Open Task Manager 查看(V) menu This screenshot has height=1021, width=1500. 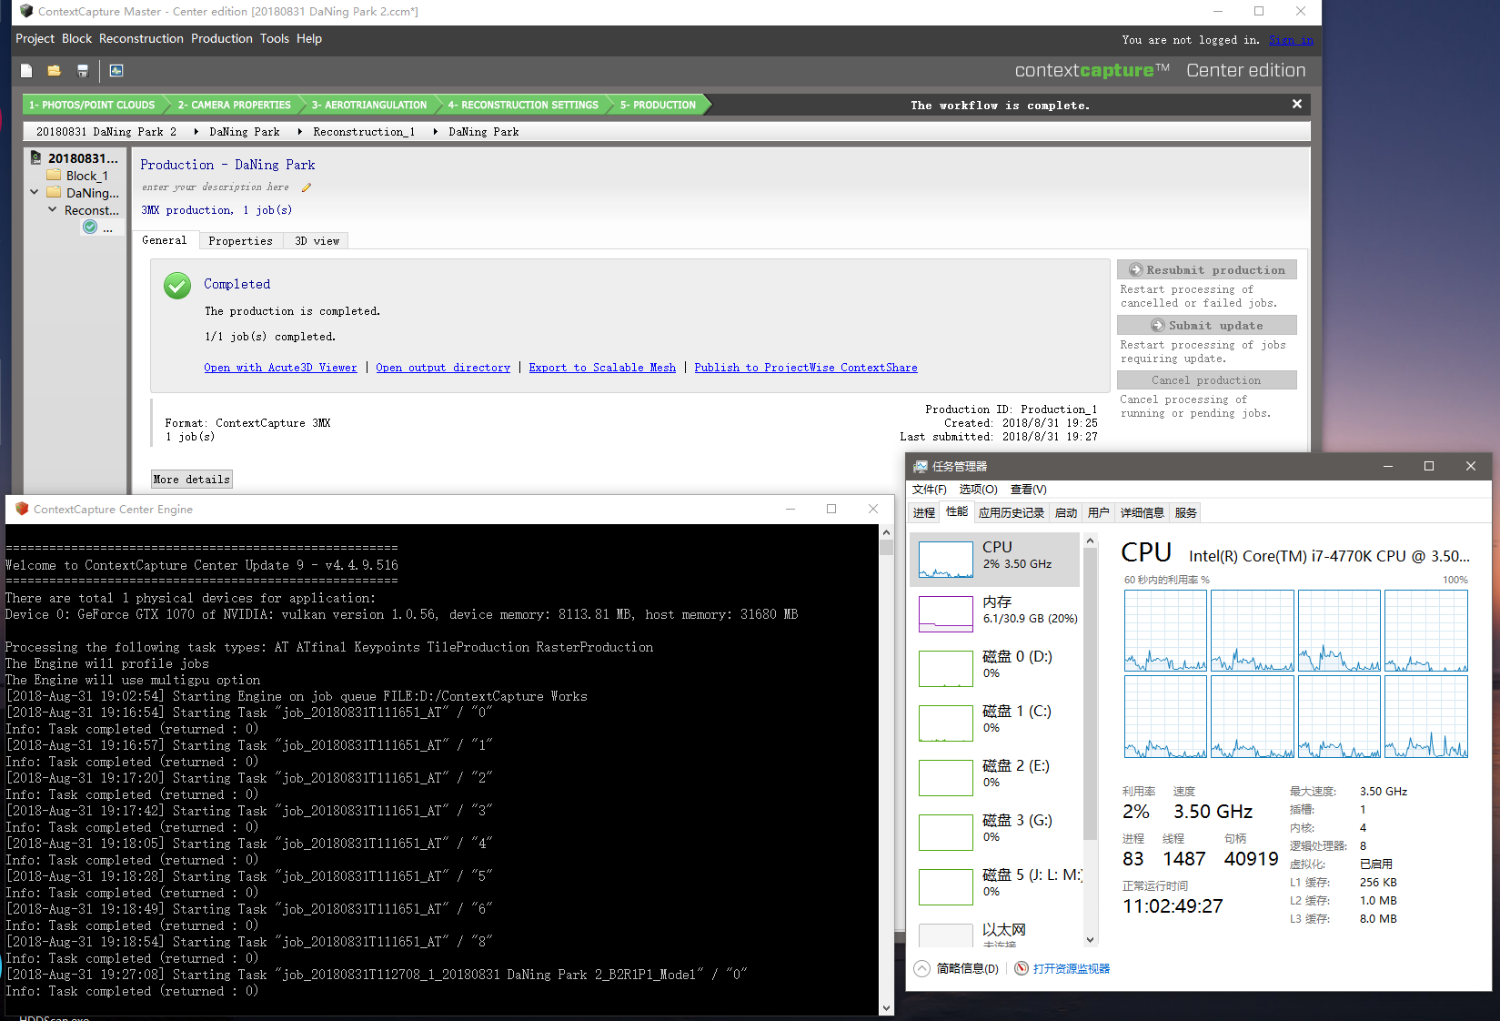coord(1028,489)
